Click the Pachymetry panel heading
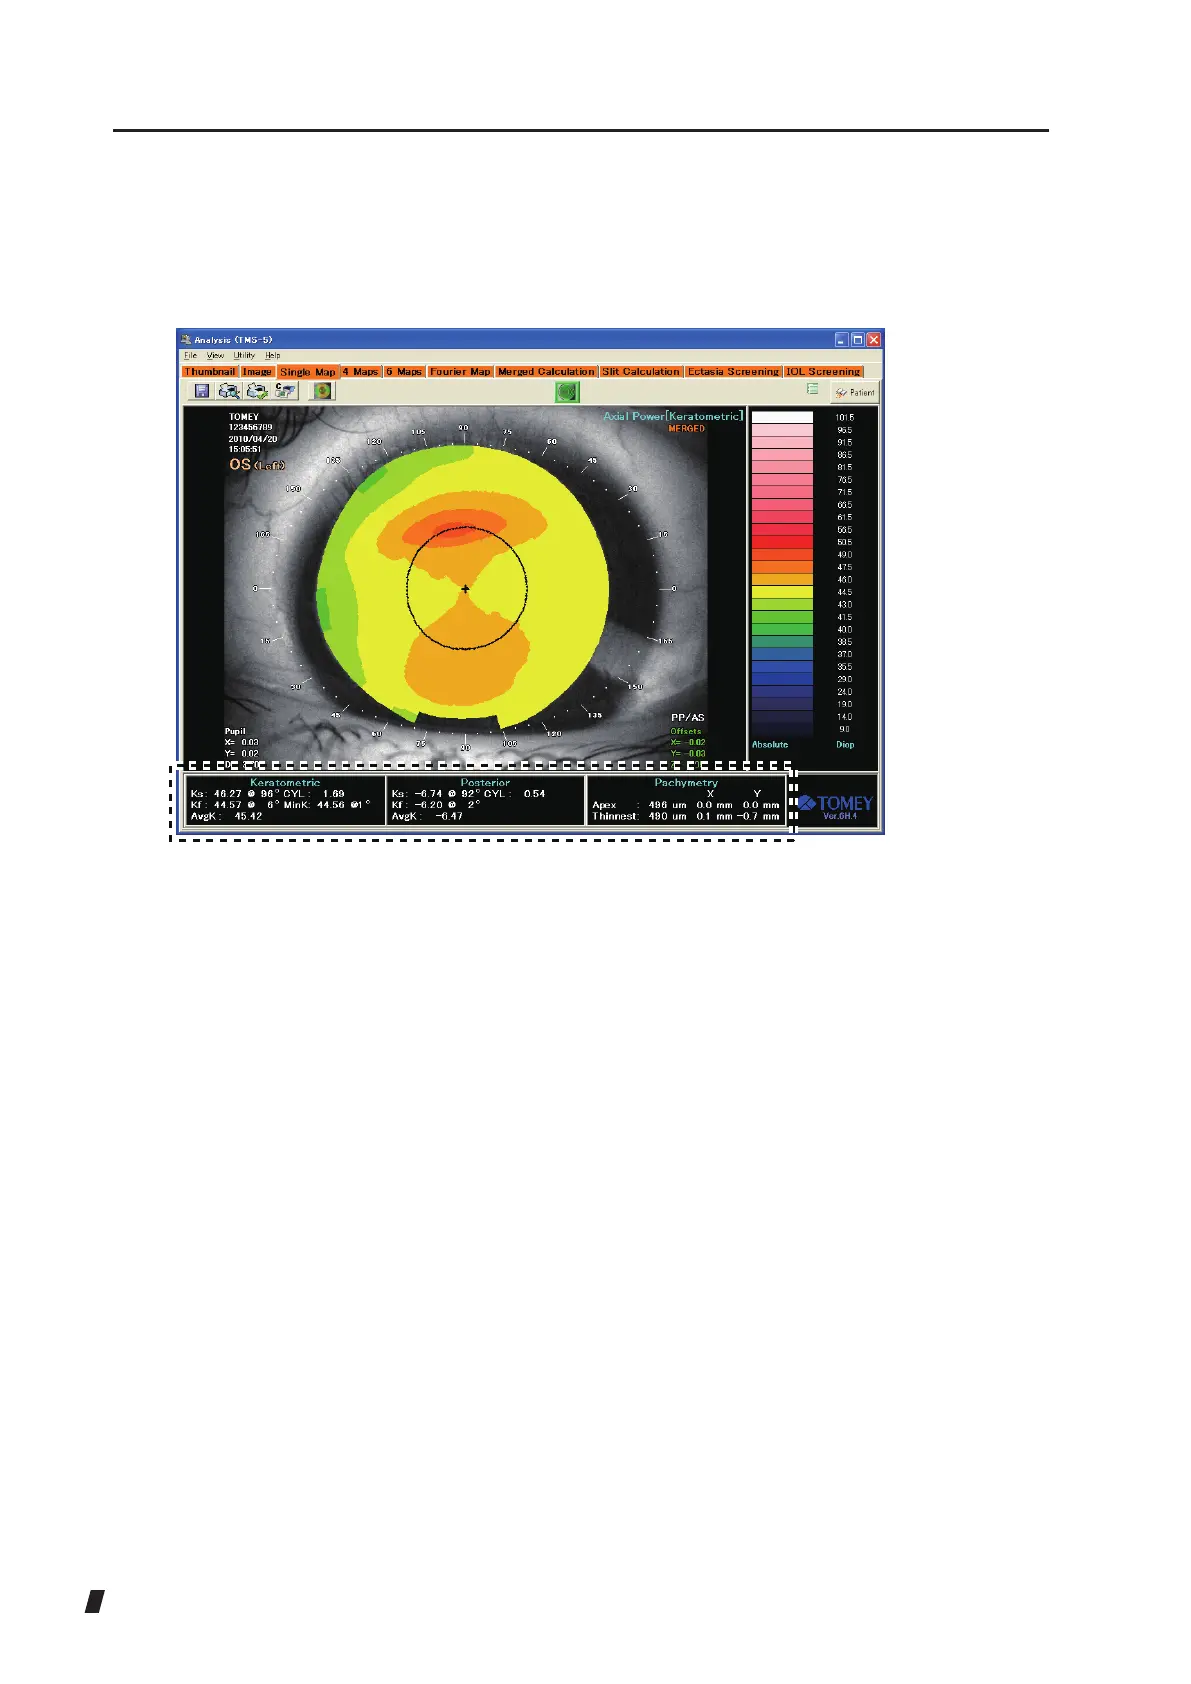 point(686,782)
